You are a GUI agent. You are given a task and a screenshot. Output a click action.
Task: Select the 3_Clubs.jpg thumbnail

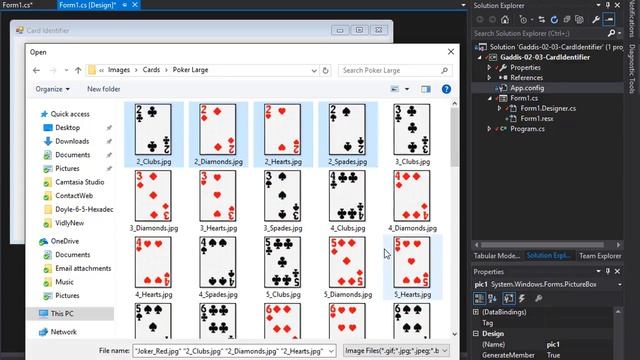coord(412,135)
